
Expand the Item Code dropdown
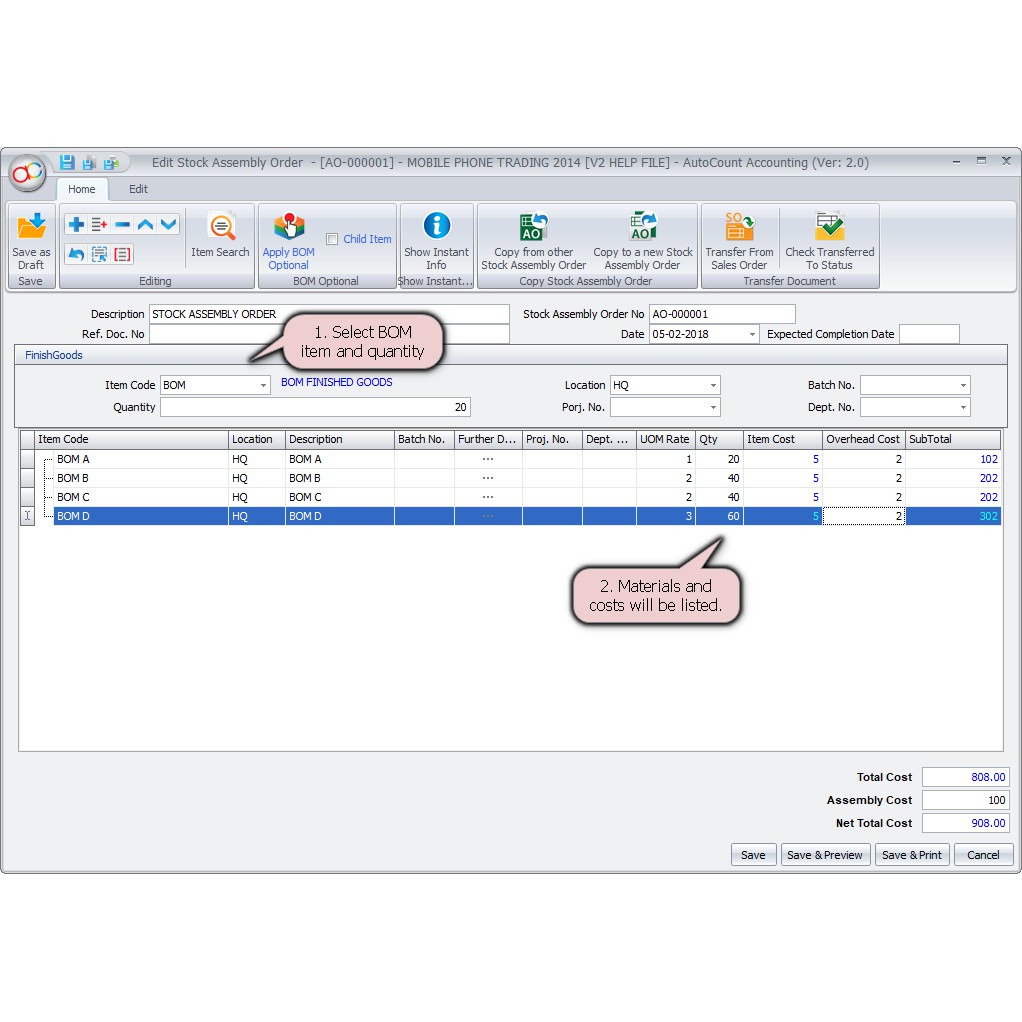(263, 386)
